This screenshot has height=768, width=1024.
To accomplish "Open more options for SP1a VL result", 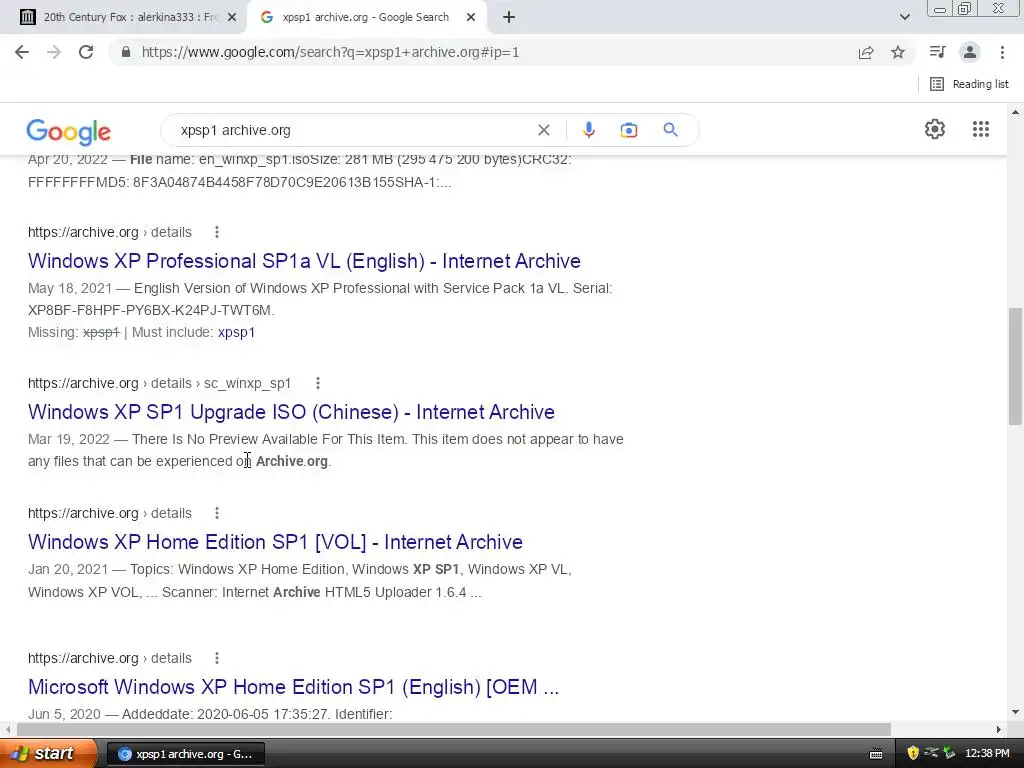I will point(217,232).
